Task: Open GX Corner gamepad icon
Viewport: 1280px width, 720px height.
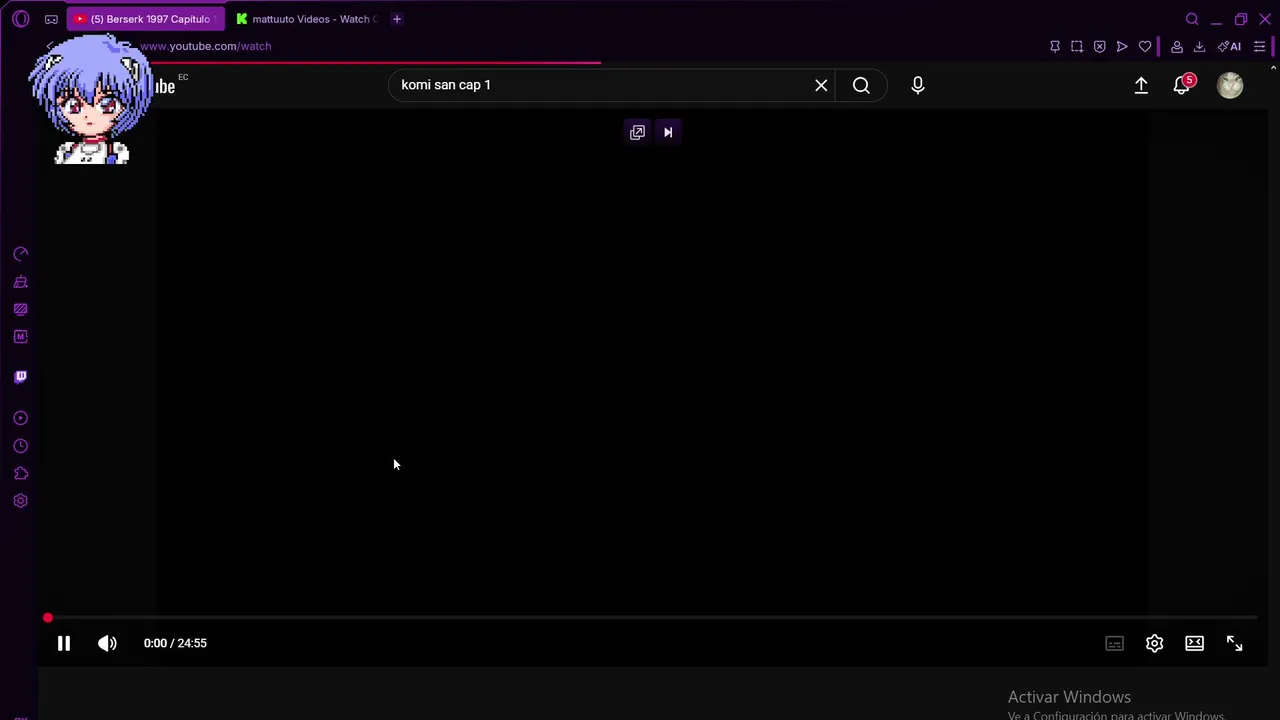Action: pos(51,19)
